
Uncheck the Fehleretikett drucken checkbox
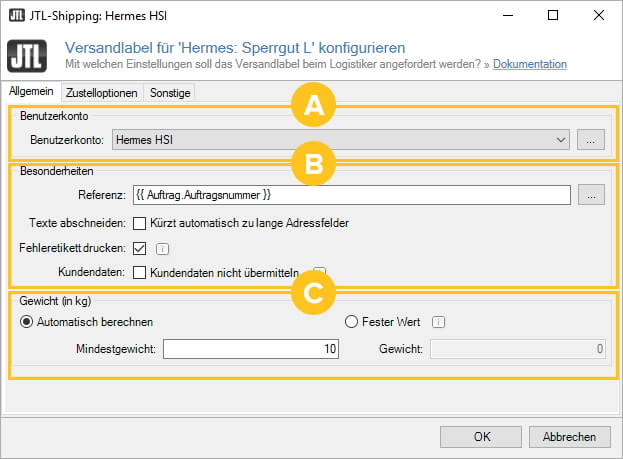(140, 248)
